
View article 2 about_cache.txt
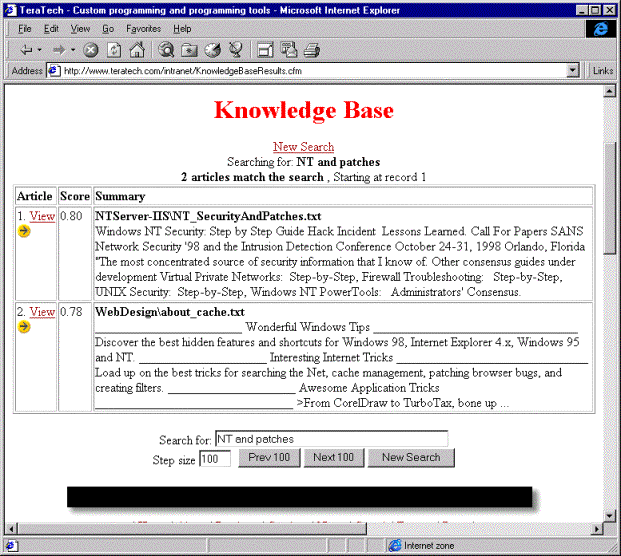pyautogui.click(x=42, y=312)
